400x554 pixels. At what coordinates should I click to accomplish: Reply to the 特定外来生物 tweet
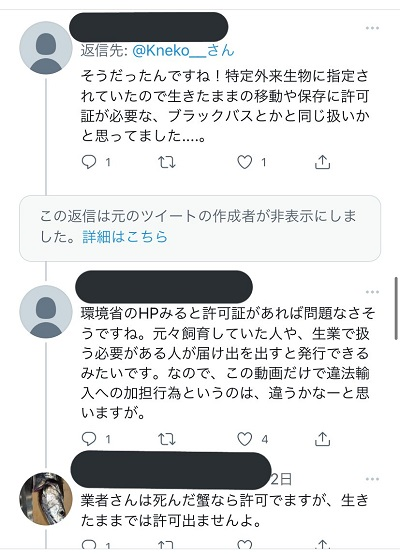tap(89, 162)
